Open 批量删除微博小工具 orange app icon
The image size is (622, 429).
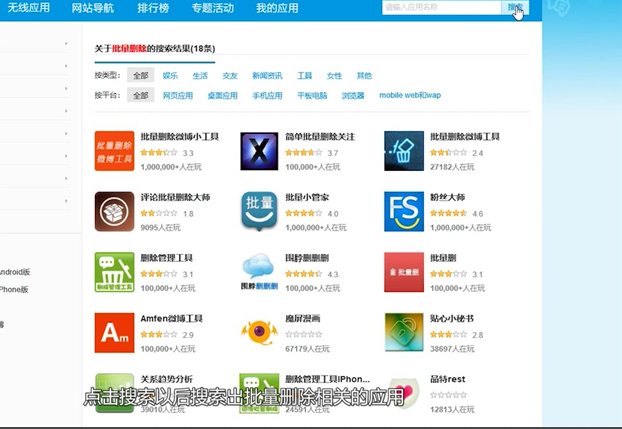(114, 151)
